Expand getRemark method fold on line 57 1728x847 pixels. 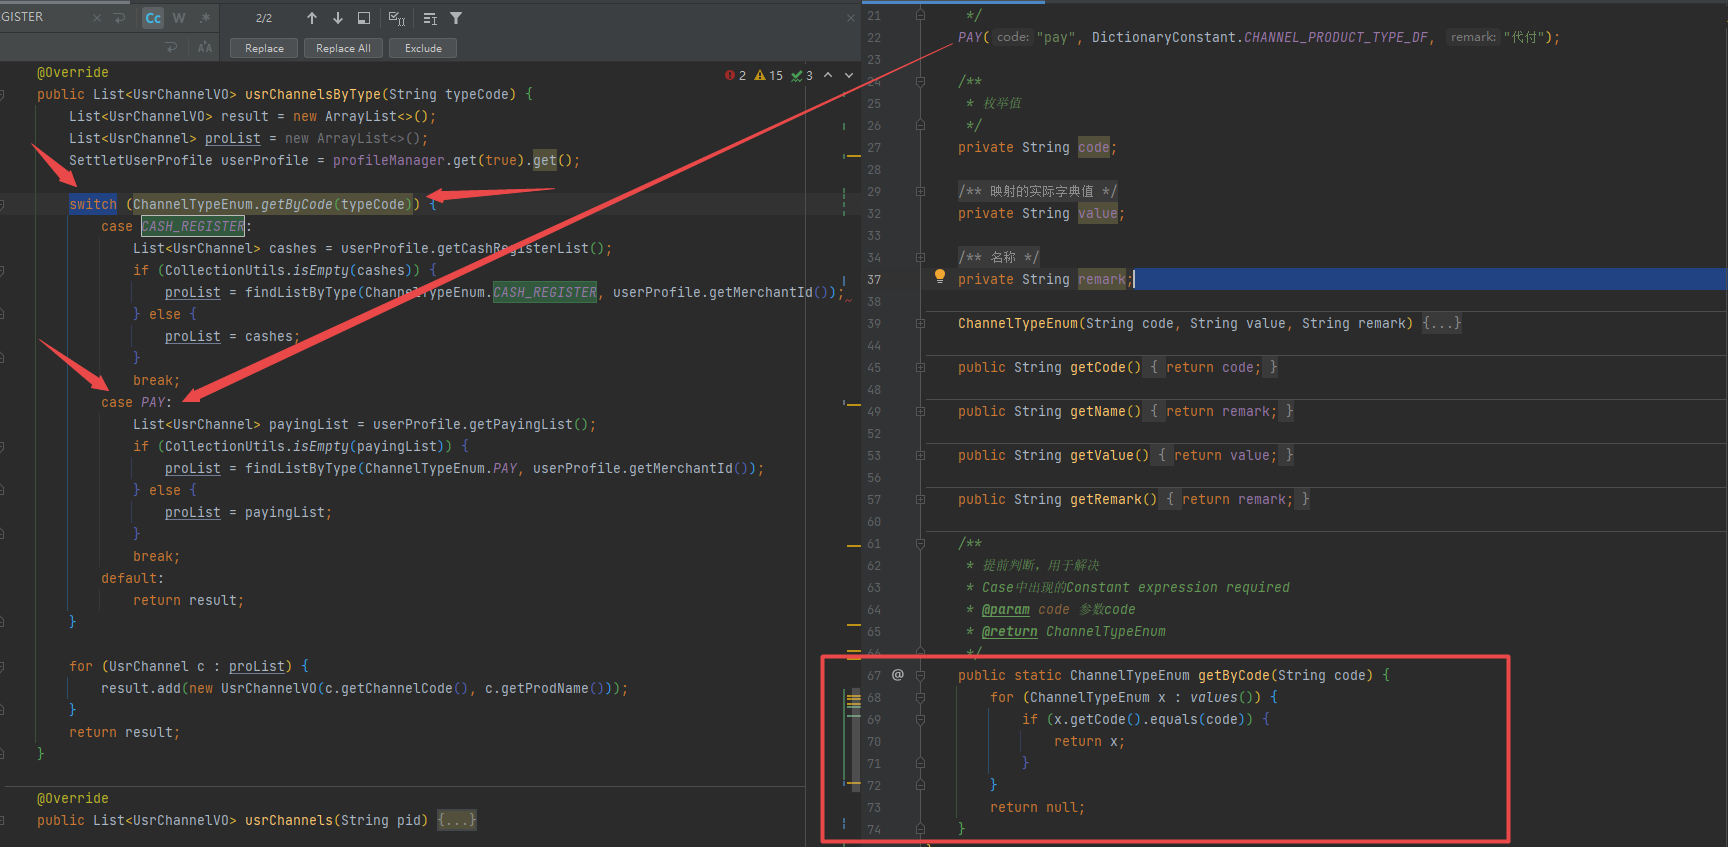tap(920, 499)
